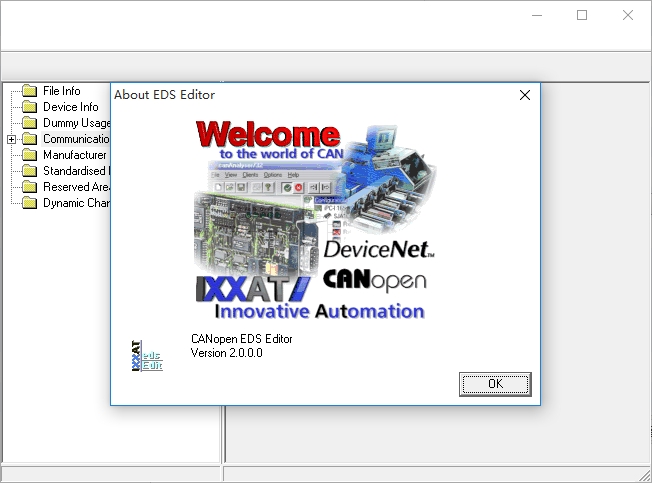Open the Standardised tree item label
Image resolution: width=652 pixels, height=483 pixels.
click(x=76, y=171)
